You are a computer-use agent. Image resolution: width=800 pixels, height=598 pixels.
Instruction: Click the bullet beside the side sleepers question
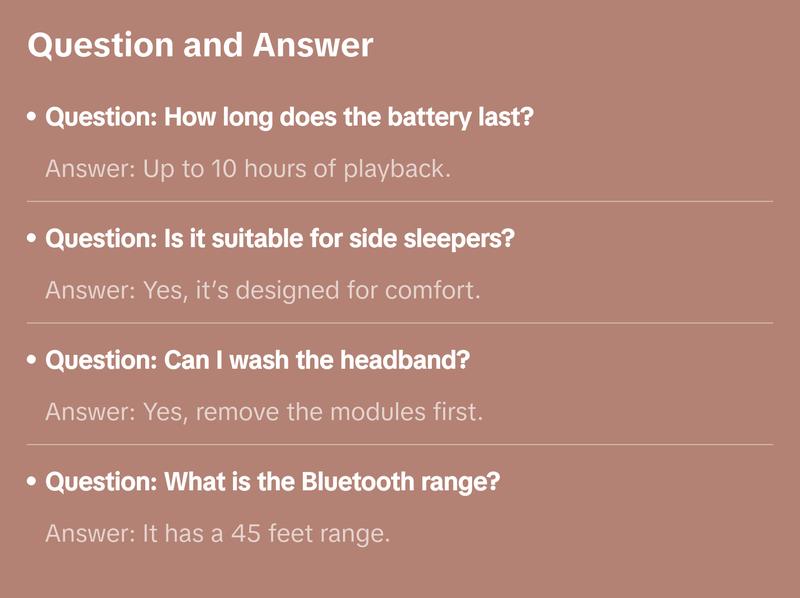33,240
